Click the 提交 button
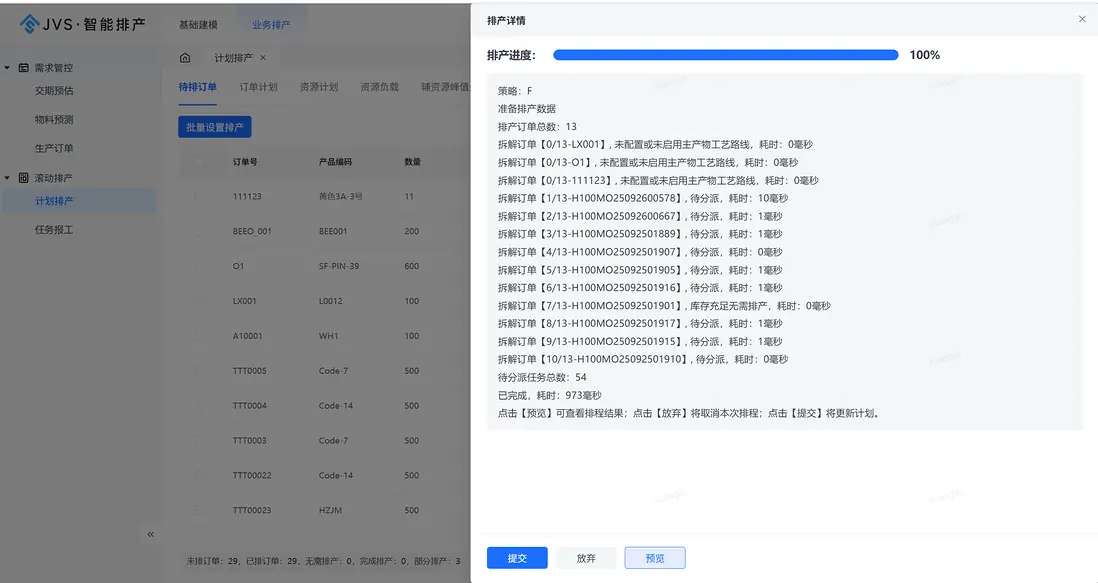The width and height of the screenshot is (1098, 583). click(517, 558)
